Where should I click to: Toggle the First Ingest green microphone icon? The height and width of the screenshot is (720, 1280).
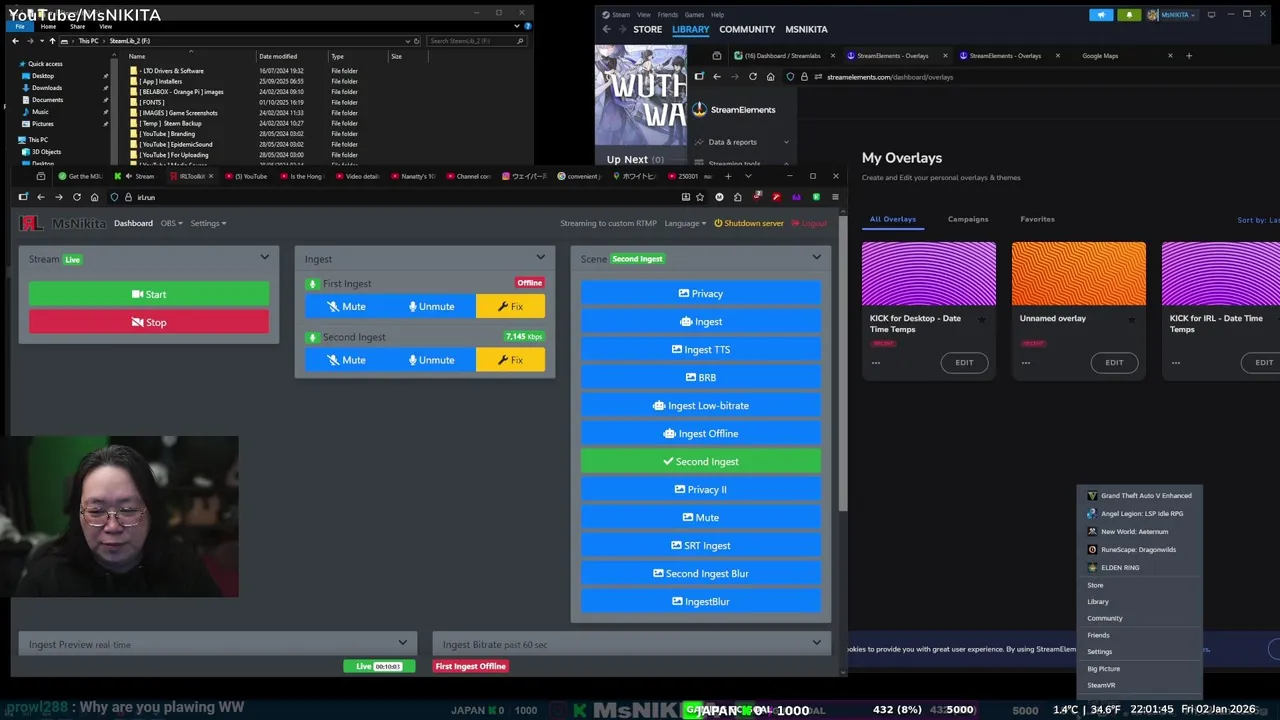(x=312, y=284)
